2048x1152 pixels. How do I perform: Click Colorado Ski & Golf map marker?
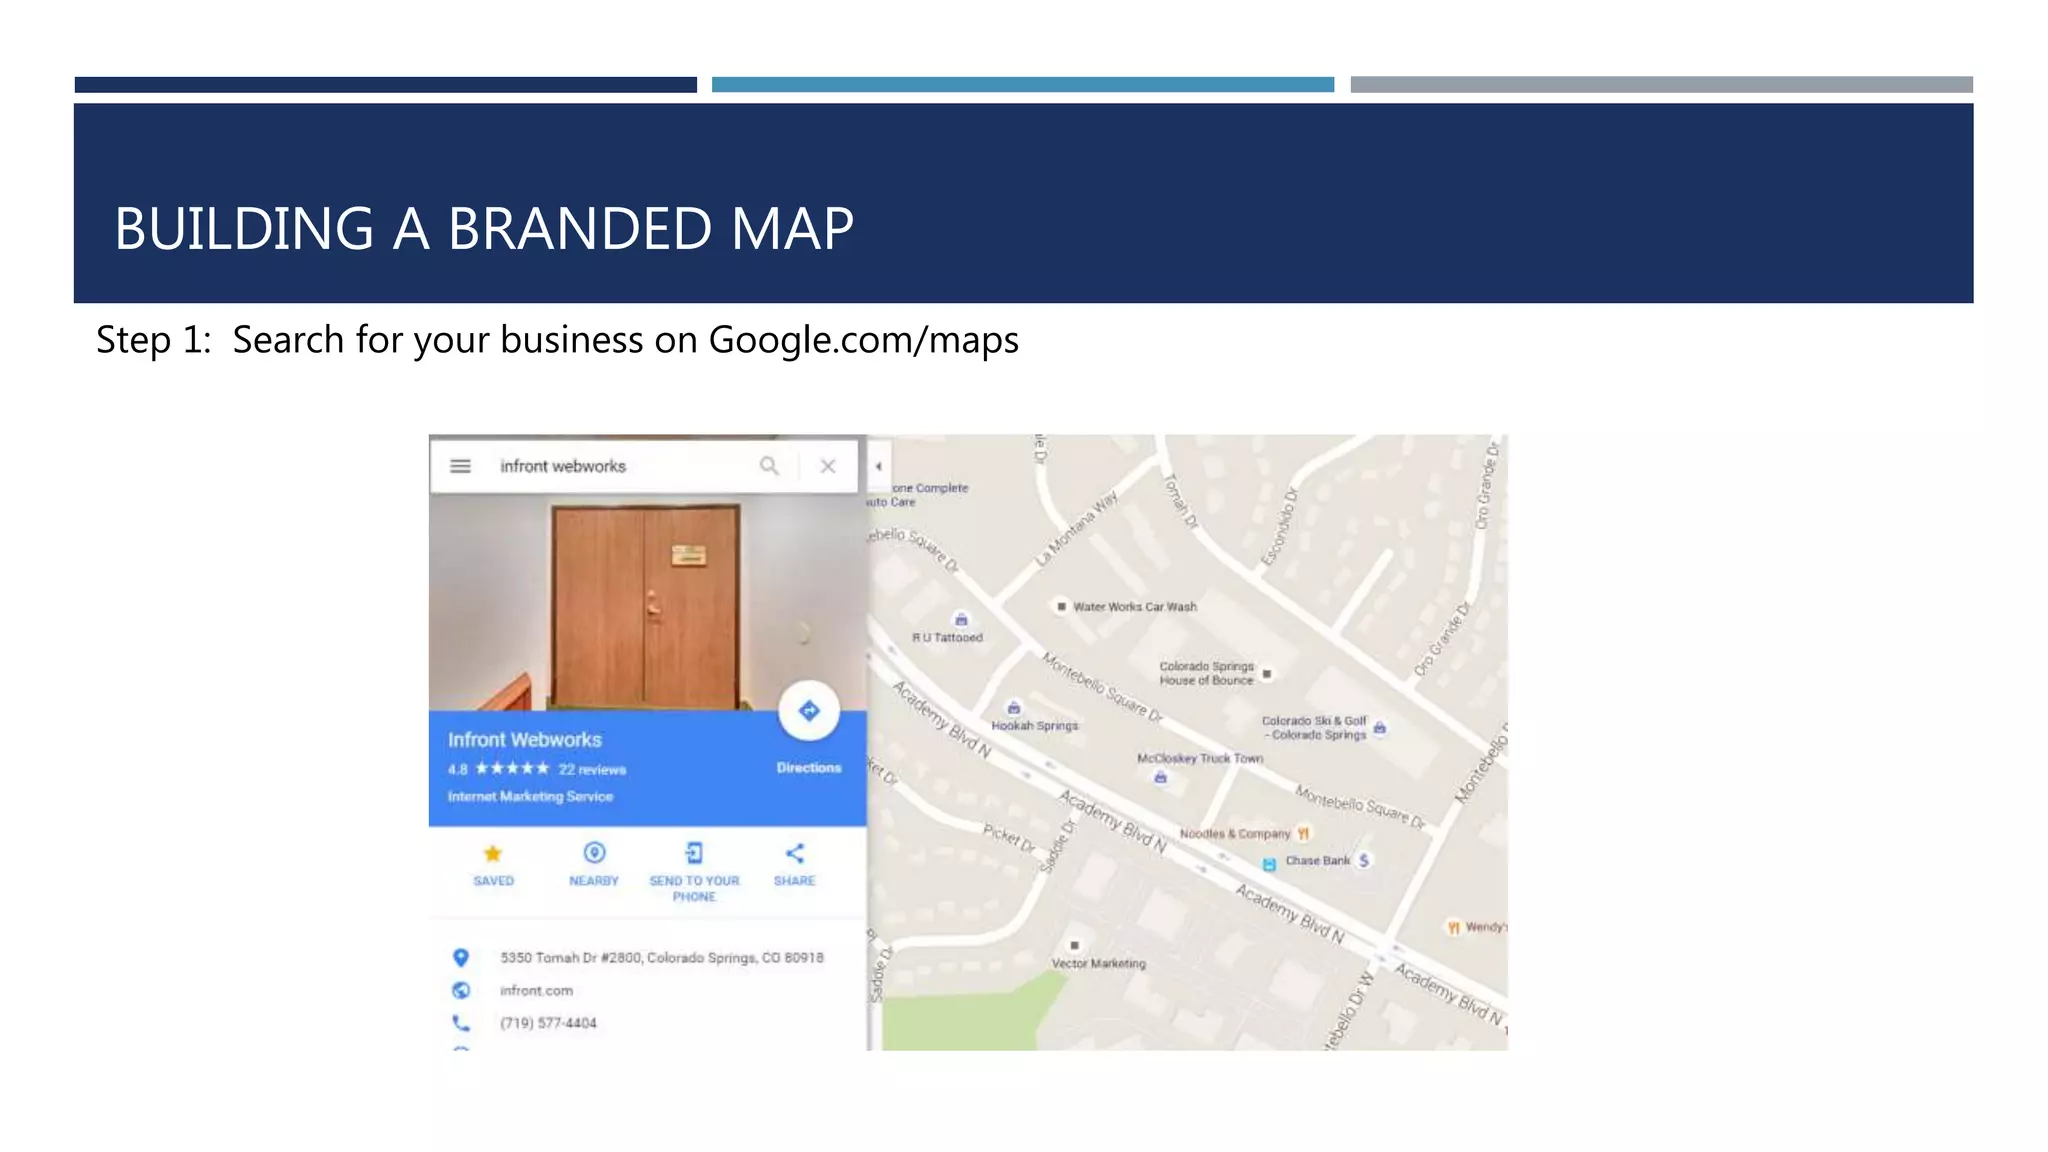(x=1380, y=728)
